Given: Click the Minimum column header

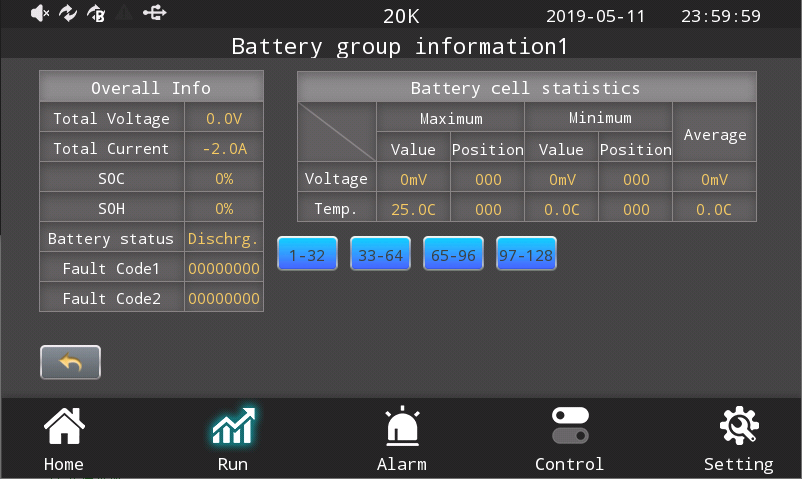Looking at the screenshot, I should point(599,118).
